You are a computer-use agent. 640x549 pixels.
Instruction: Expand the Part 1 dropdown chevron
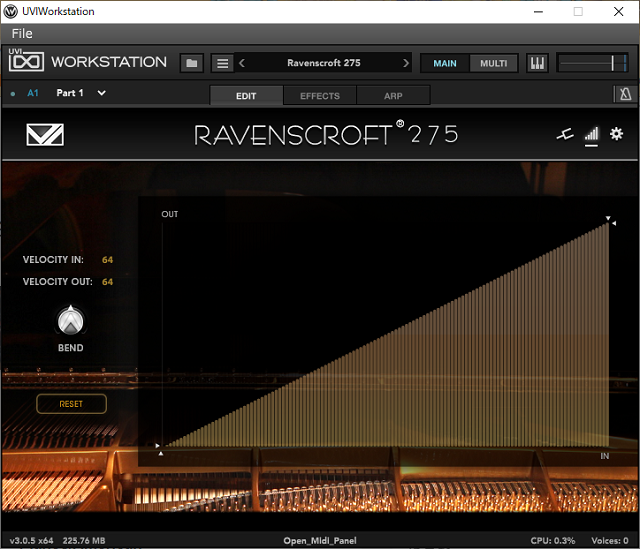coord(101,93)
